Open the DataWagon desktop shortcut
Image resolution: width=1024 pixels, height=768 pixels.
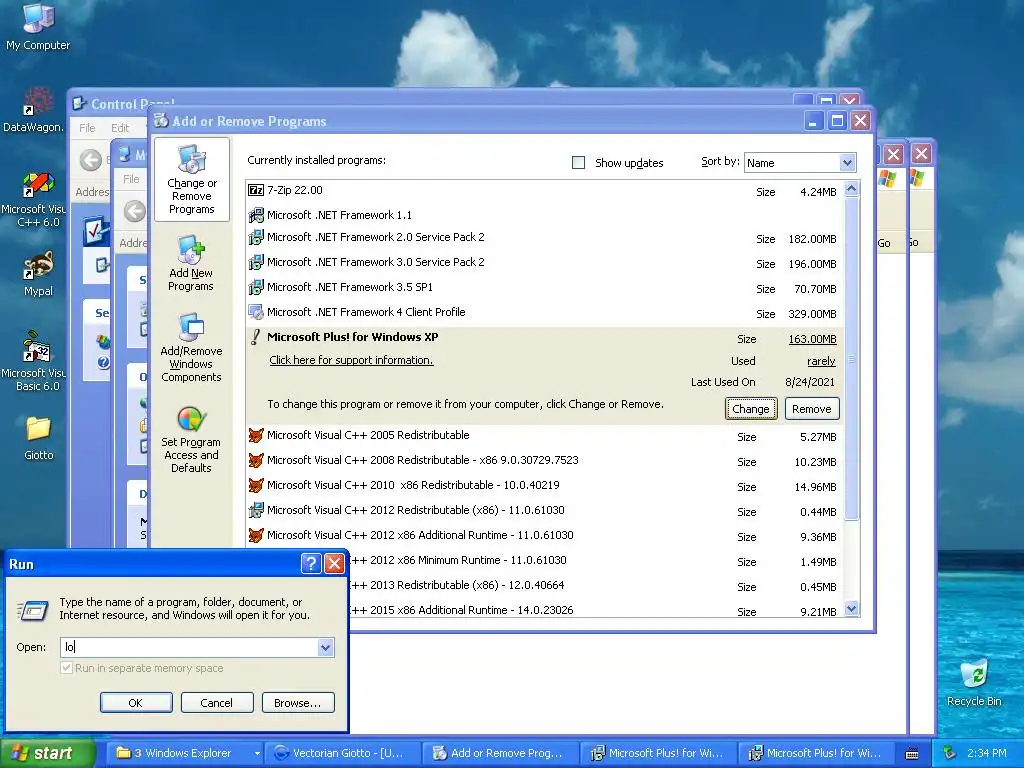point(34,110)
